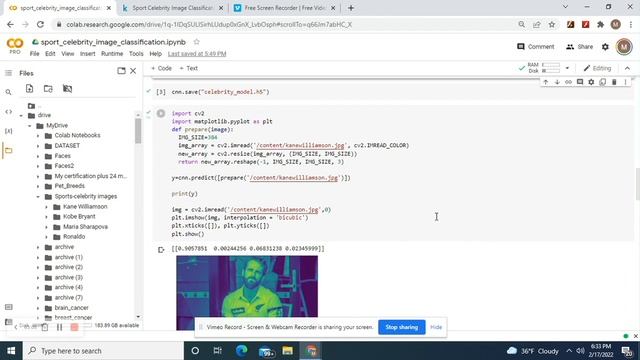Select the Maria Sharapova folder

tap(85, 227)
